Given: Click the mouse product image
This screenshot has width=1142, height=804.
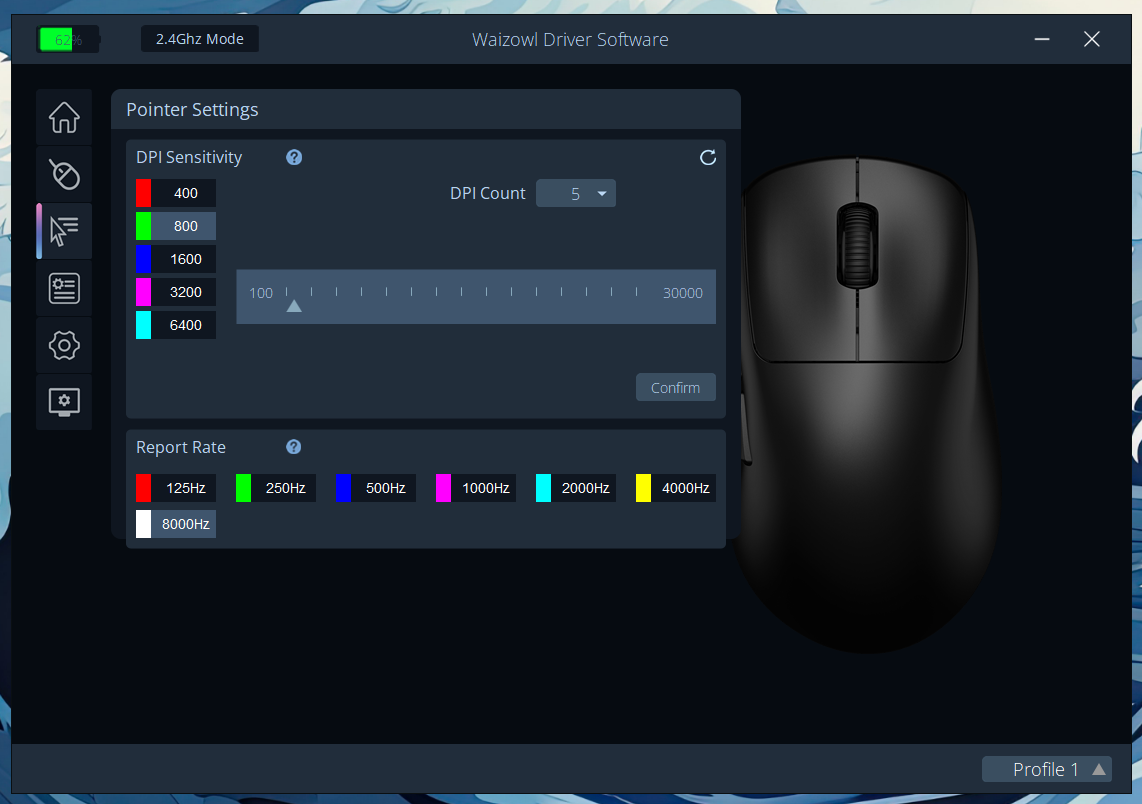Looking at the screenshot, I should [x=867, y=404].
